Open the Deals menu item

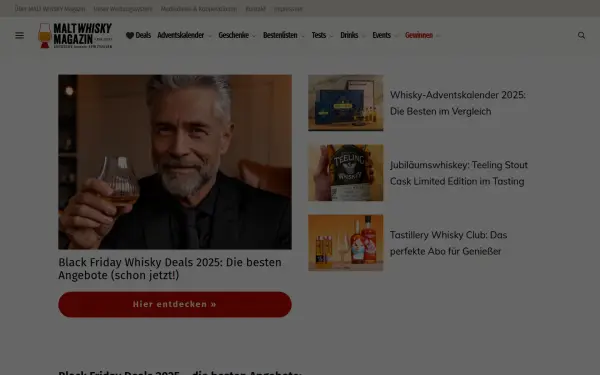tap(139, 35)
